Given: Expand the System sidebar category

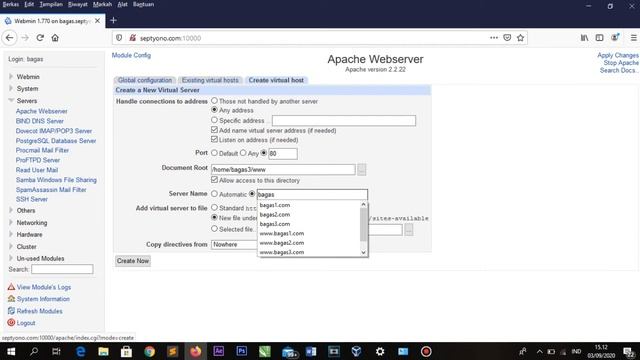Looking at the screenshot, I should 11,88.
